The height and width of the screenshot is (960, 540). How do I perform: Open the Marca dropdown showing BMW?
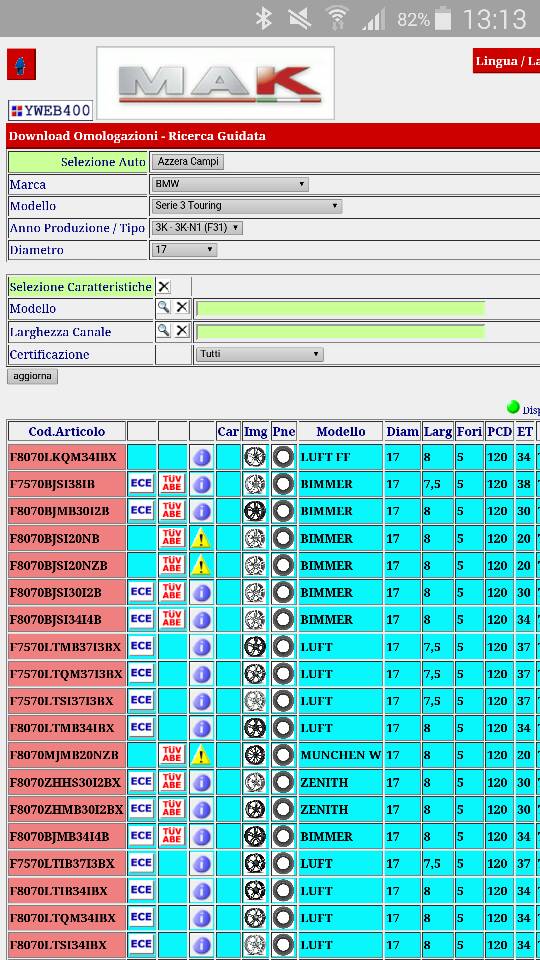230,184
